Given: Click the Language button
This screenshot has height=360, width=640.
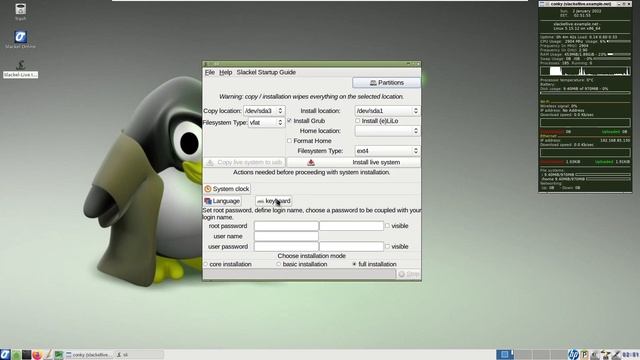Looking at the screenshot, I should 222,201.
